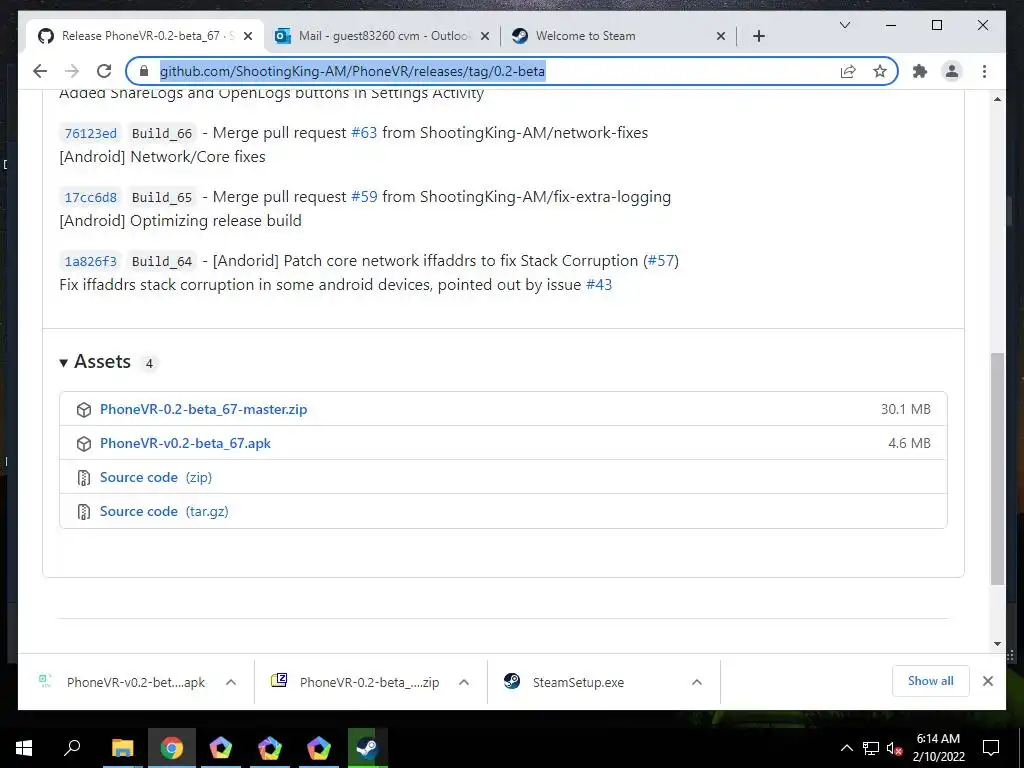Click file-zip icon beside Source code (zip)

pyautogui.click(x=84, y=477)
